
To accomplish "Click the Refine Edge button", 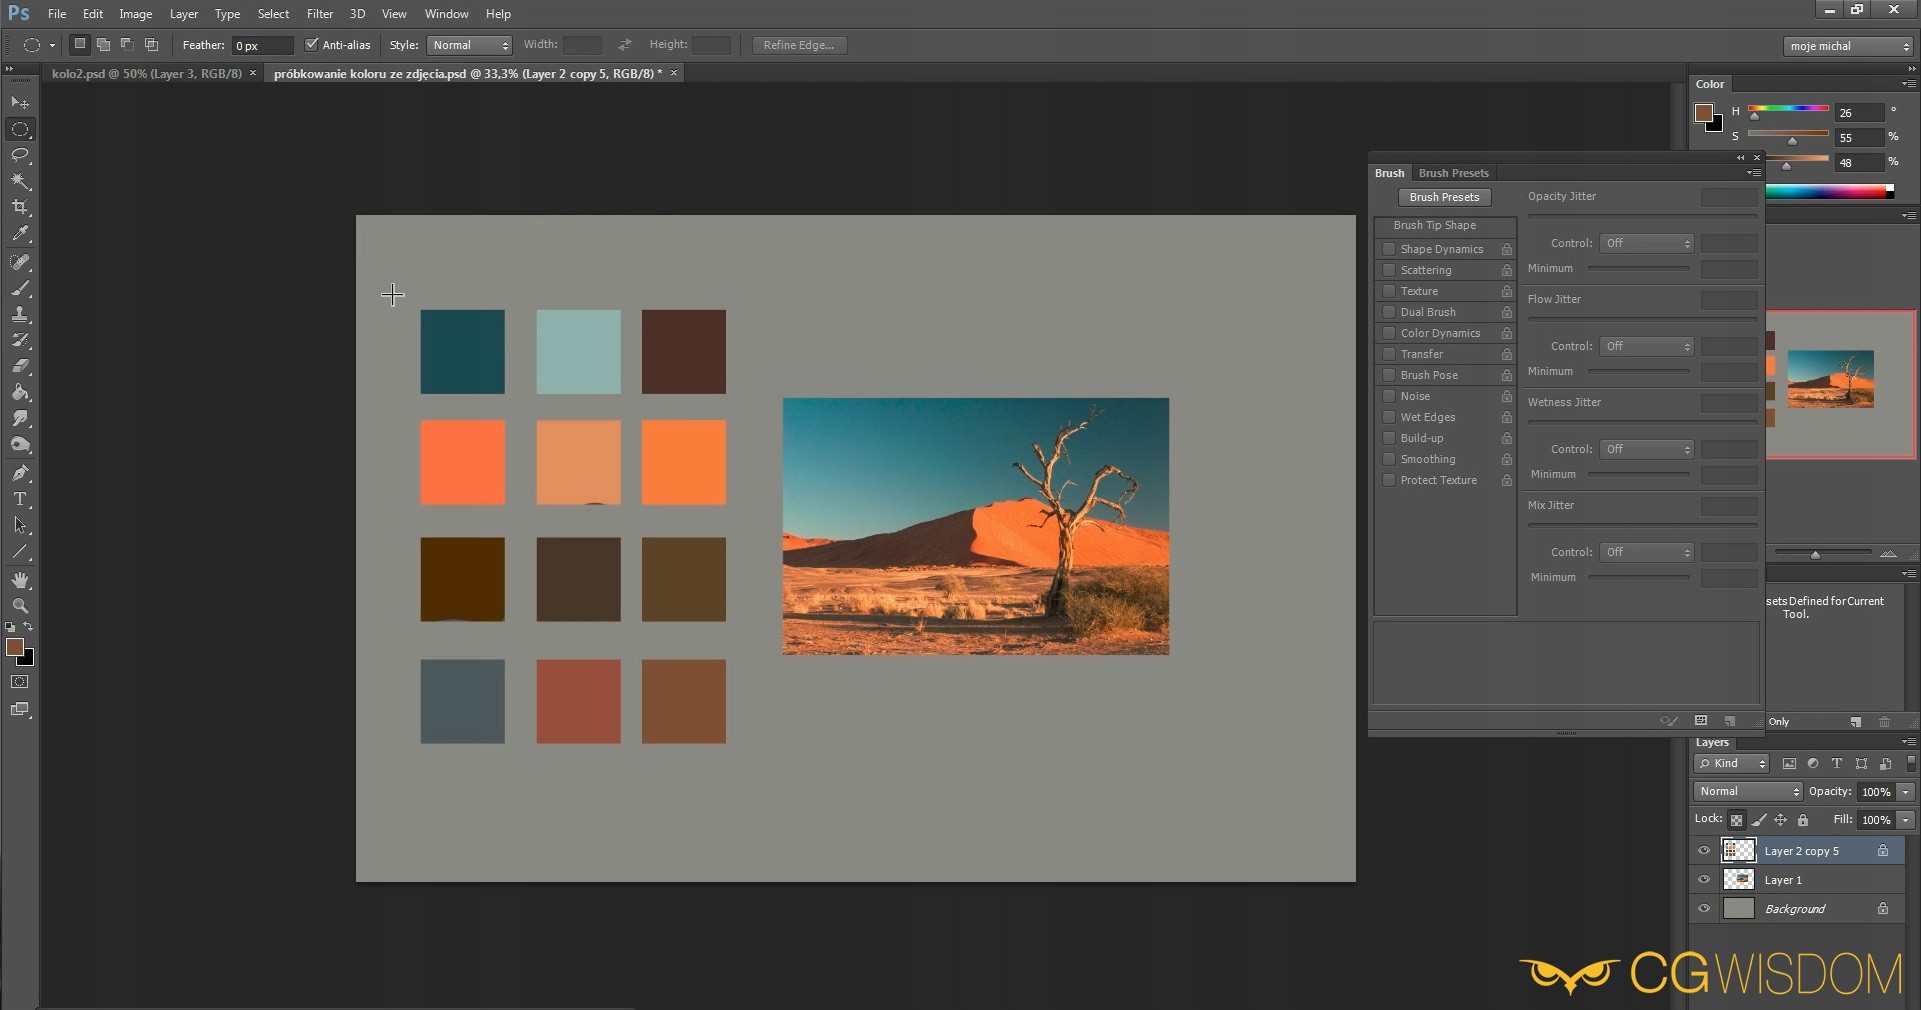I will point(799,45).
